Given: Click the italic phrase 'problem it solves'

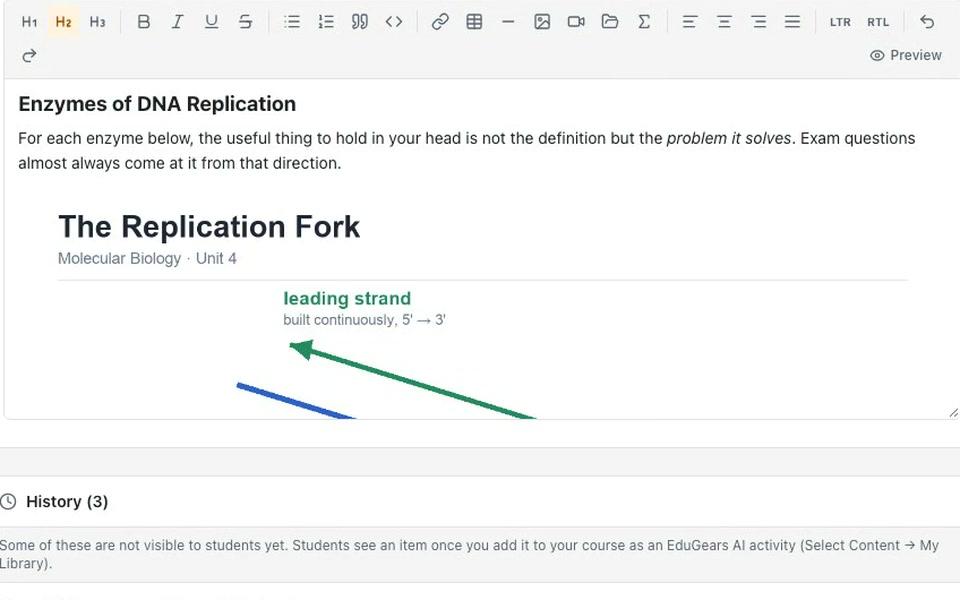Looking at the screenshot, I should click(729, 138).
